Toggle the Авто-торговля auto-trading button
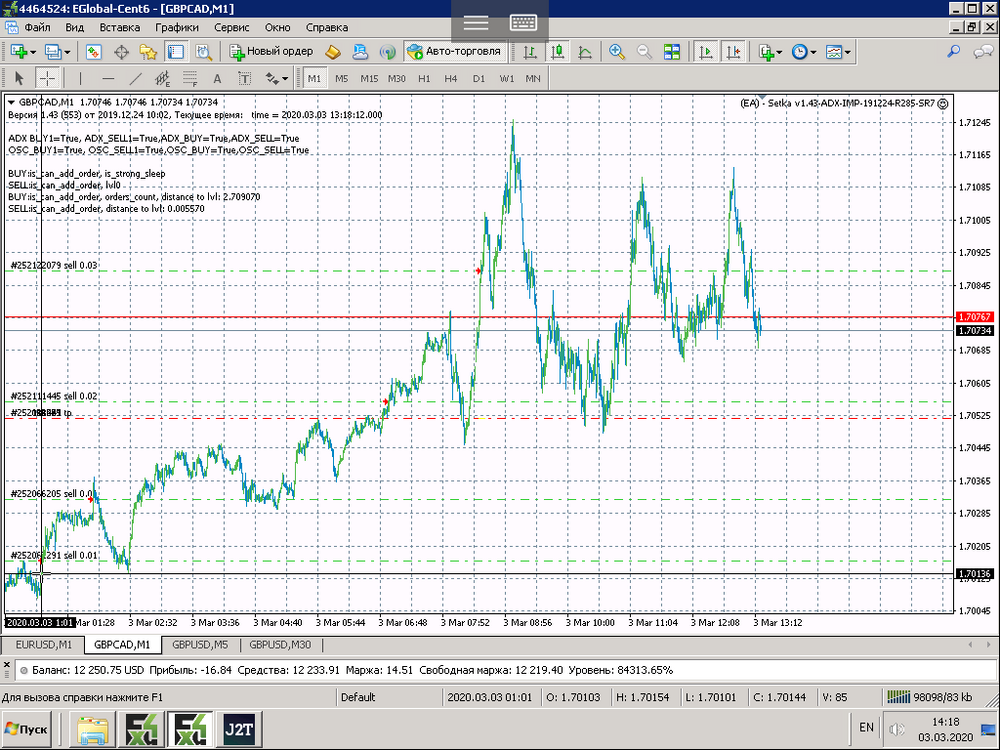 455,52
